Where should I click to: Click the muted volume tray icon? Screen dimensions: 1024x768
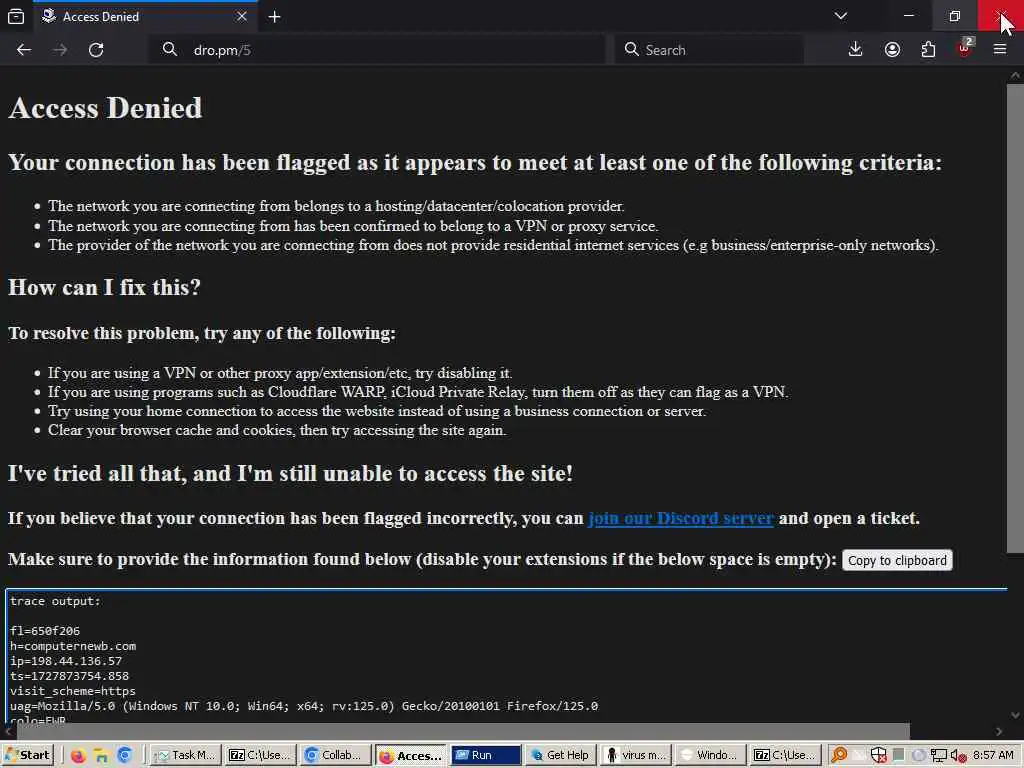click(x=958, y=755)
